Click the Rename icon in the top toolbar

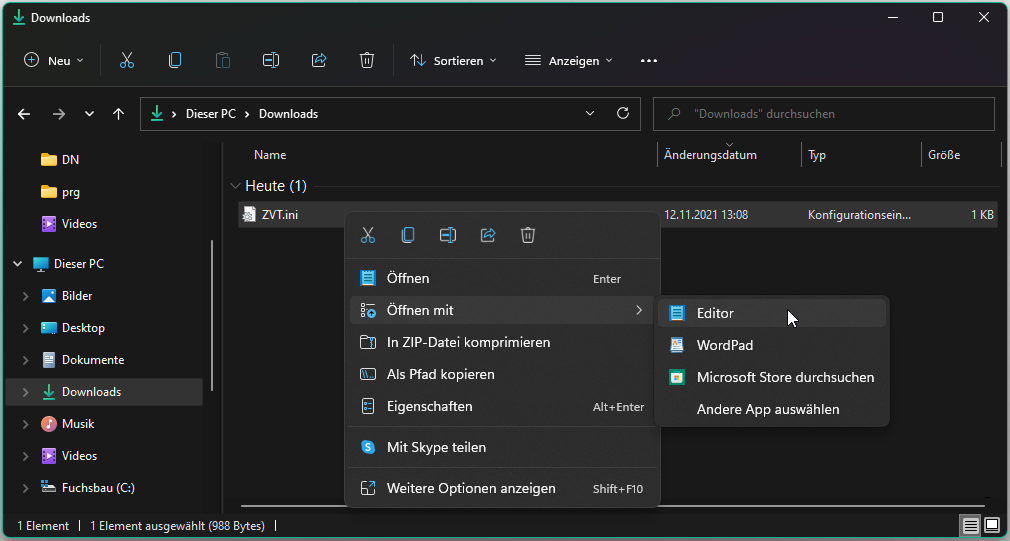271,61
